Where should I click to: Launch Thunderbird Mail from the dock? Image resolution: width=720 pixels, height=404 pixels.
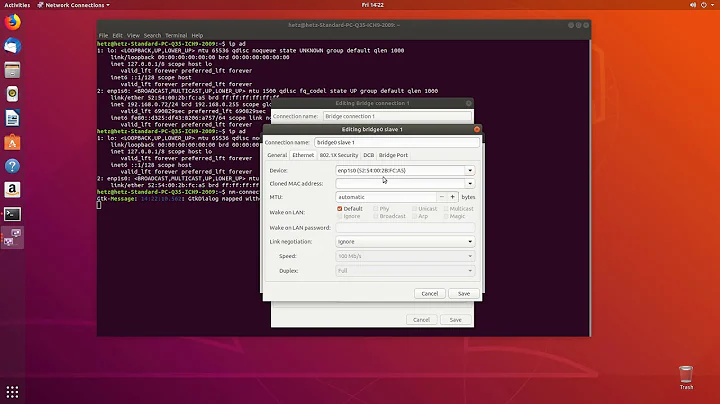tap(13, 46)
